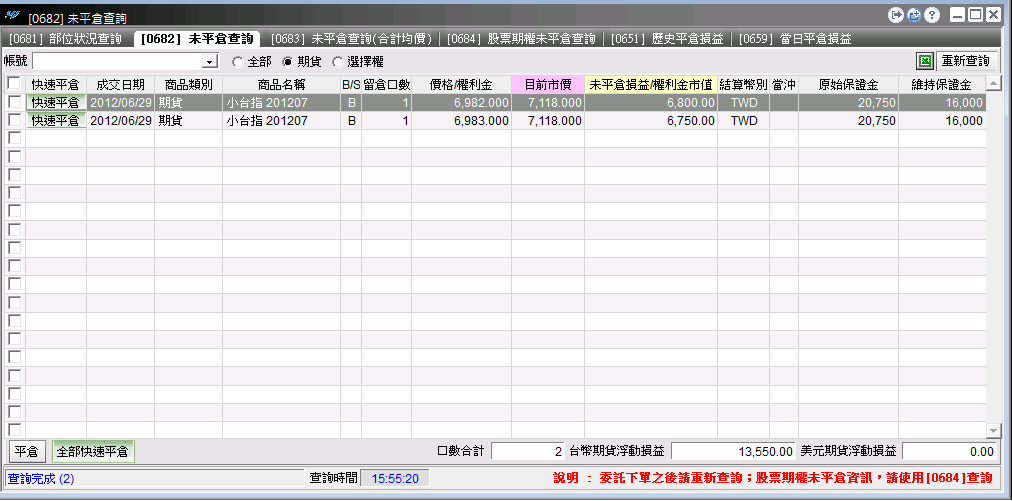The image size is (1012, 501).
Task: Click the 台幣期貨浮動損益 field showing 13,550.00
Action: coord(734,452)
